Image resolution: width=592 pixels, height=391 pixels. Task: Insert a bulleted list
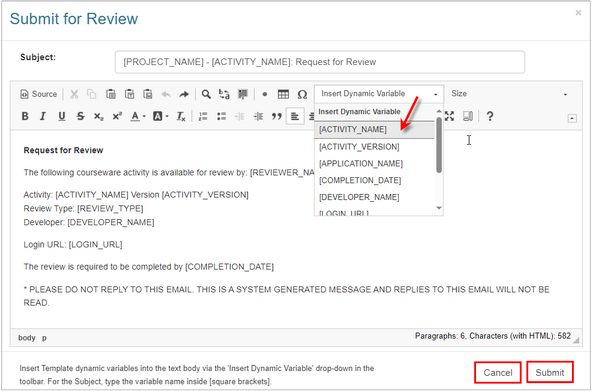tap(222, 116)
